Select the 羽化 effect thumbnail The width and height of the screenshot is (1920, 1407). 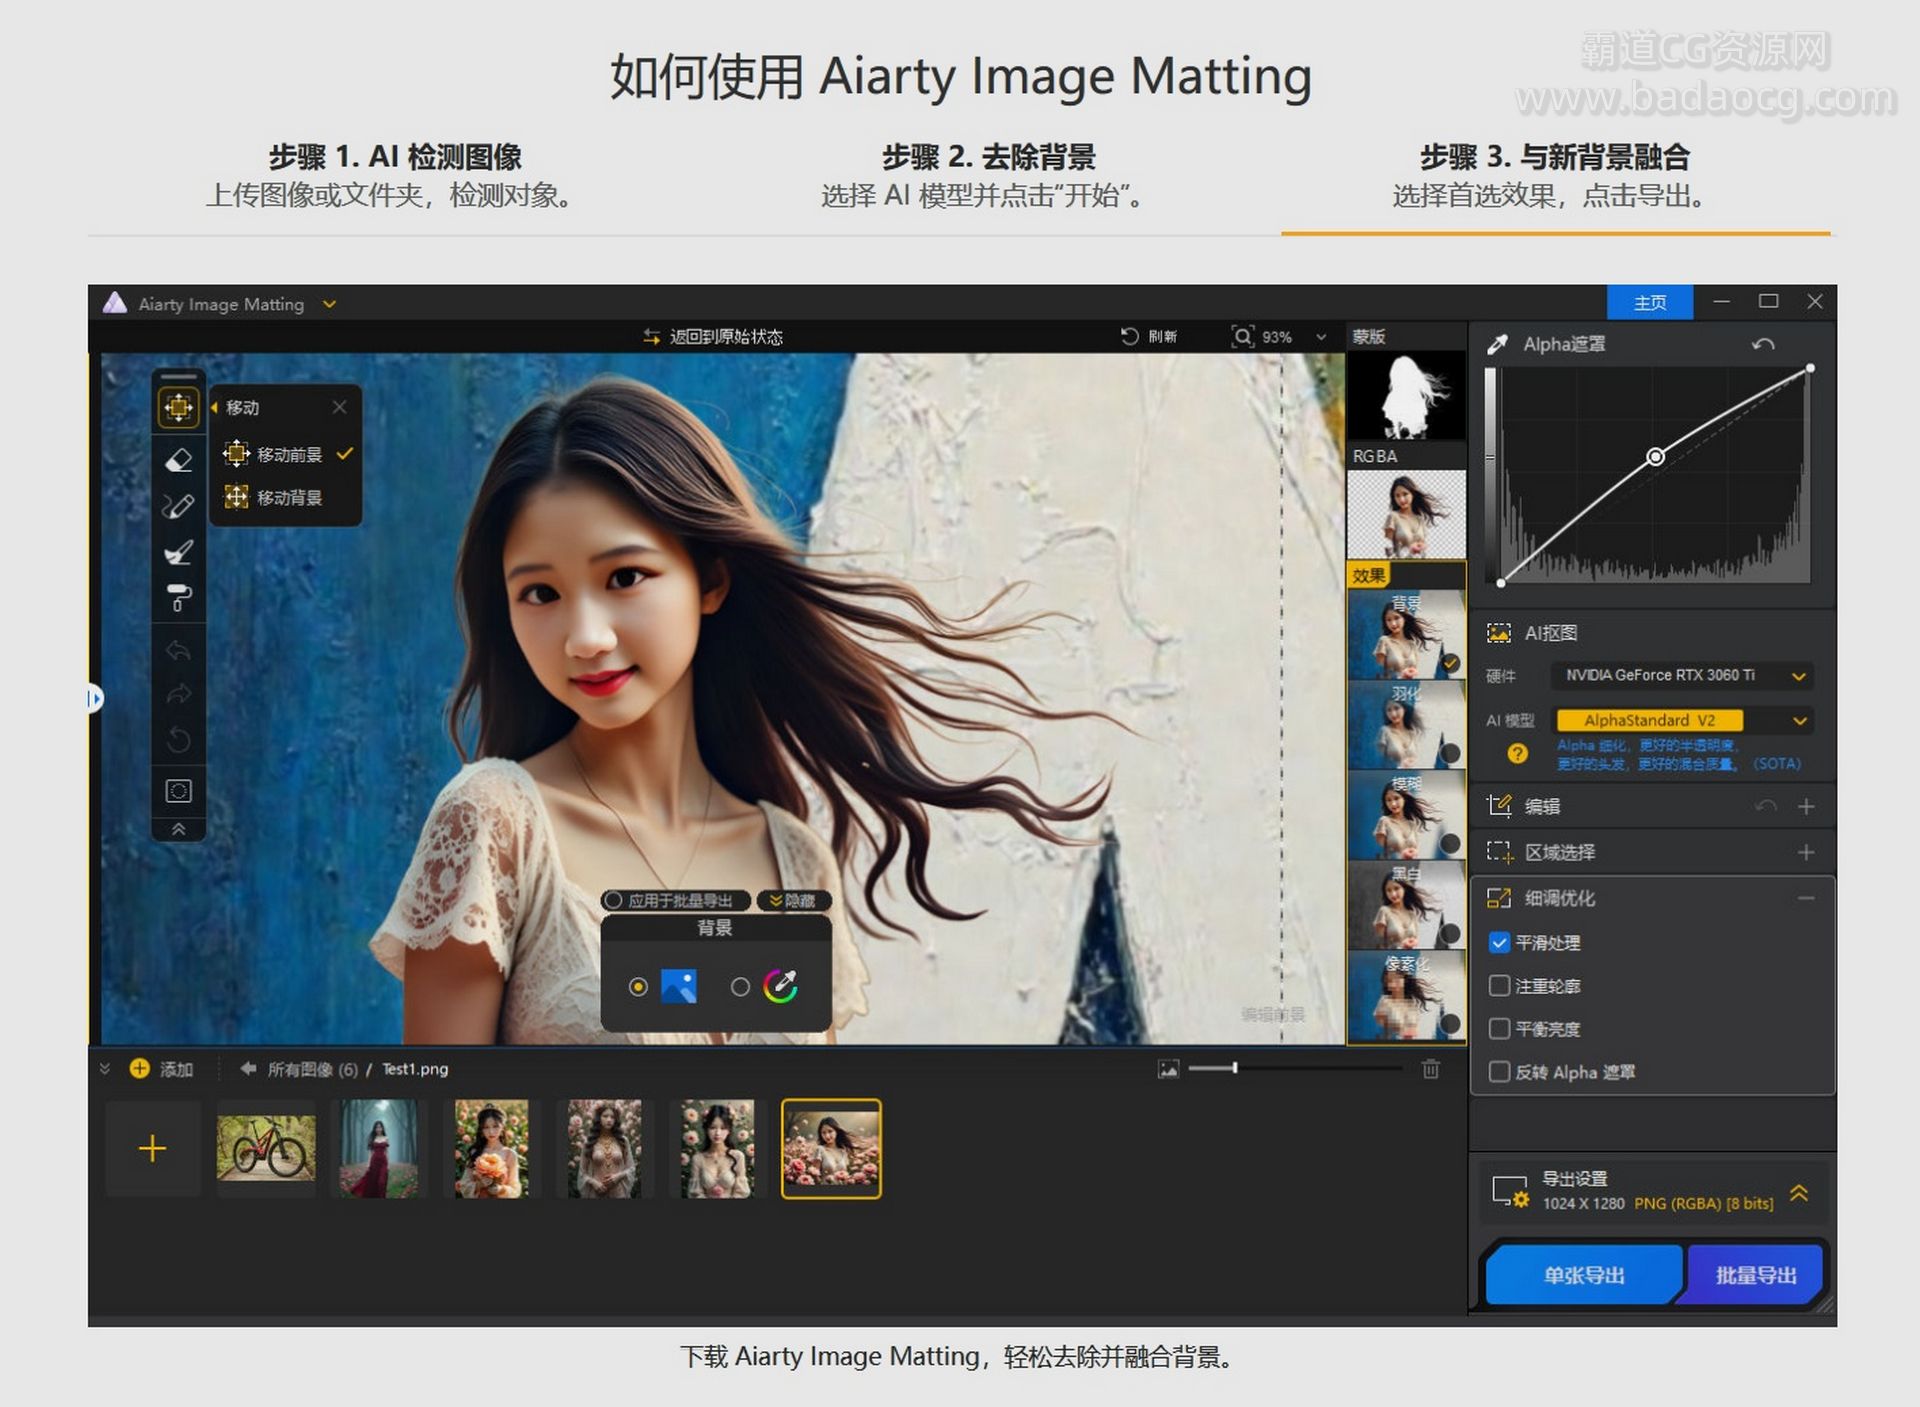[x=1406, y=724]
